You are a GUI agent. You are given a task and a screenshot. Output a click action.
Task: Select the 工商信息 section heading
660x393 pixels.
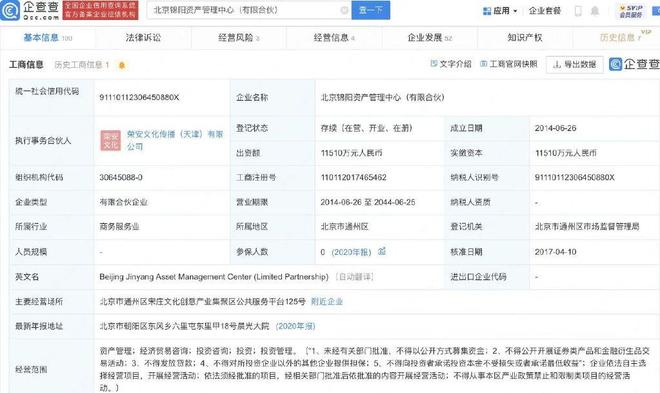coord(27,65)
